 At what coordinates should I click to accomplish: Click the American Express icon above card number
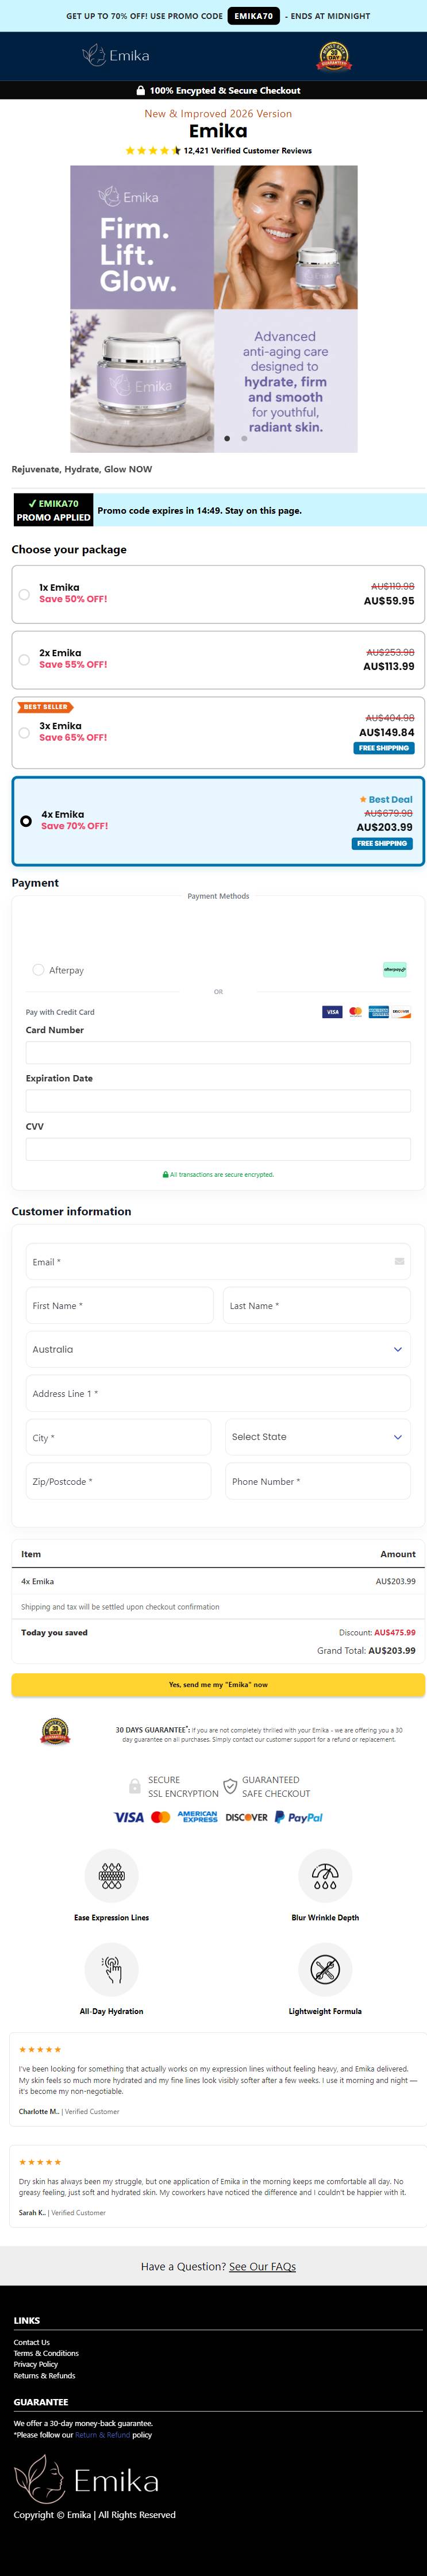378,1012
